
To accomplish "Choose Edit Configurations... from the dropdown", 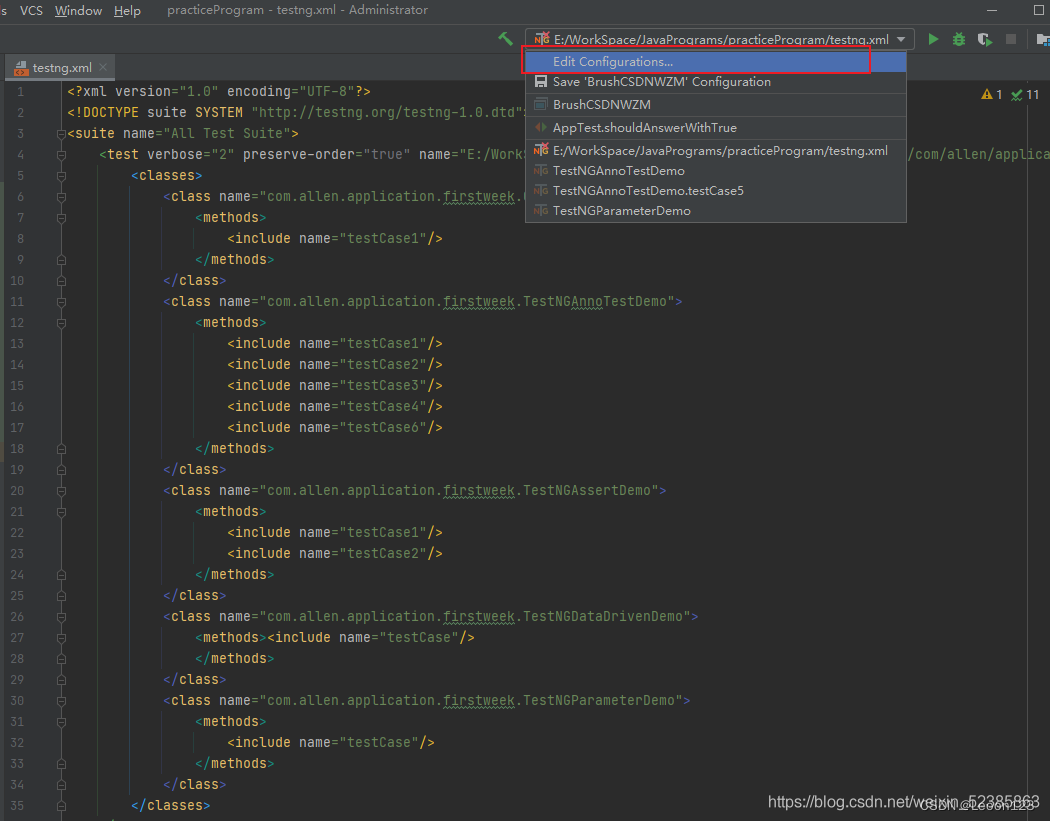I will [x=715, y=61].
